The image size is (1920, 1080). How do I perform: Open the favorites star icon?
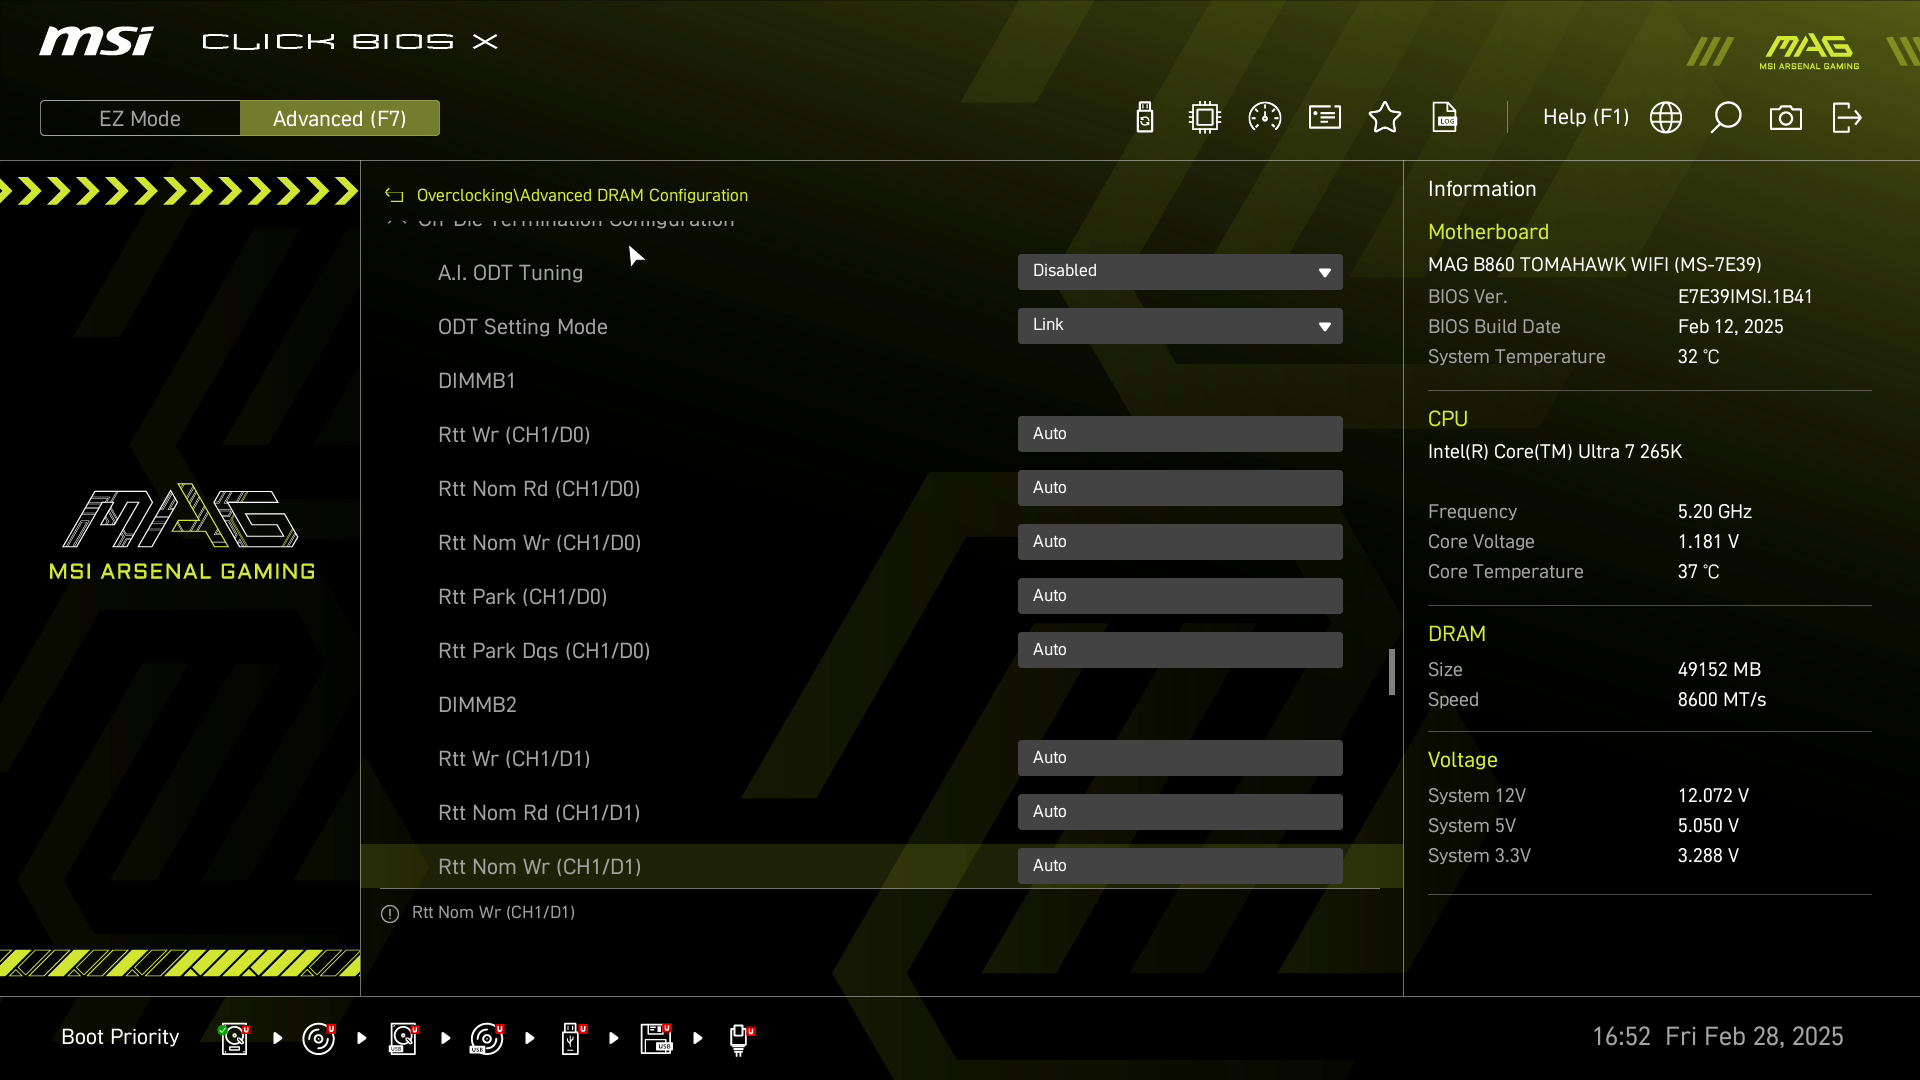(x=1385, y=118)
